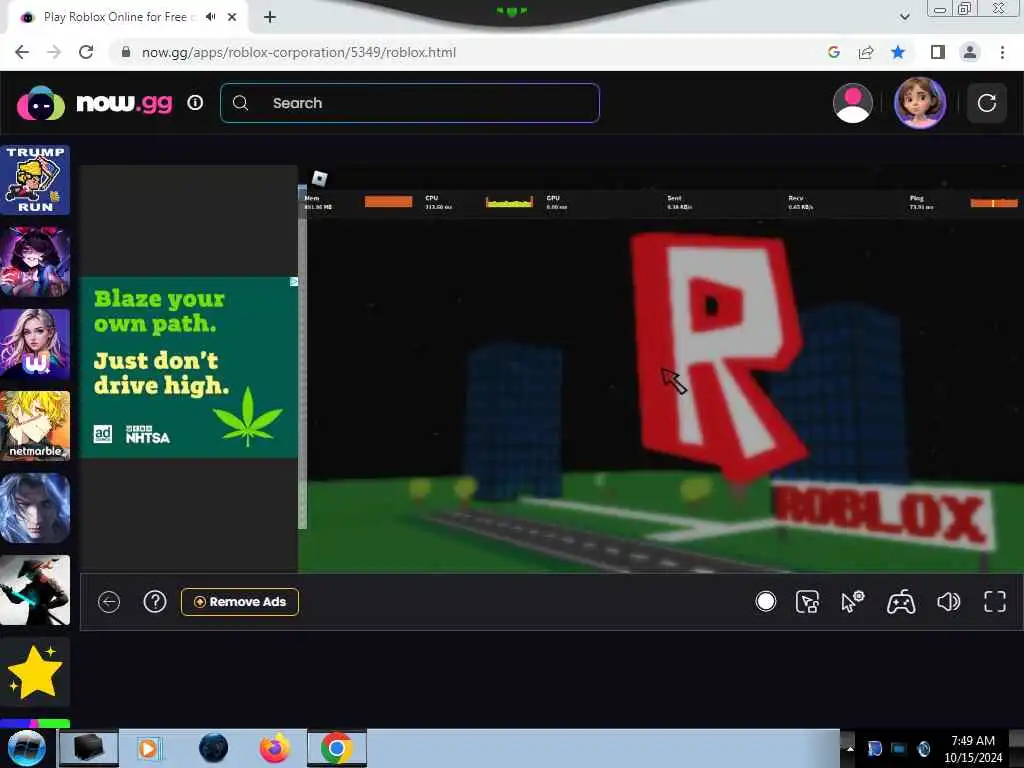The width and height of the screenshot is (1024, 768).
Task: Click the lock site info icon
Action: 126,52
